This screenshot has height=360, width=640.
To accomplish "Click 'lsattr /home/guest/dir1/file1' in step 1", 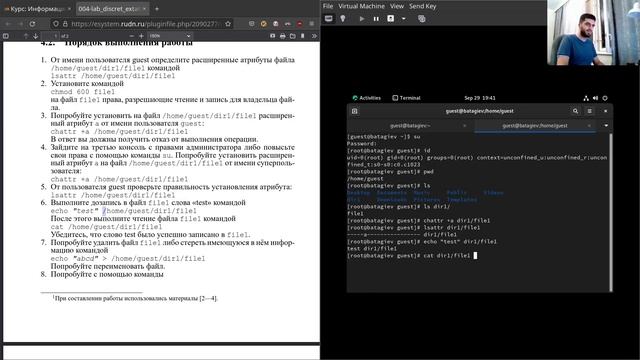I will coord(113,76).
